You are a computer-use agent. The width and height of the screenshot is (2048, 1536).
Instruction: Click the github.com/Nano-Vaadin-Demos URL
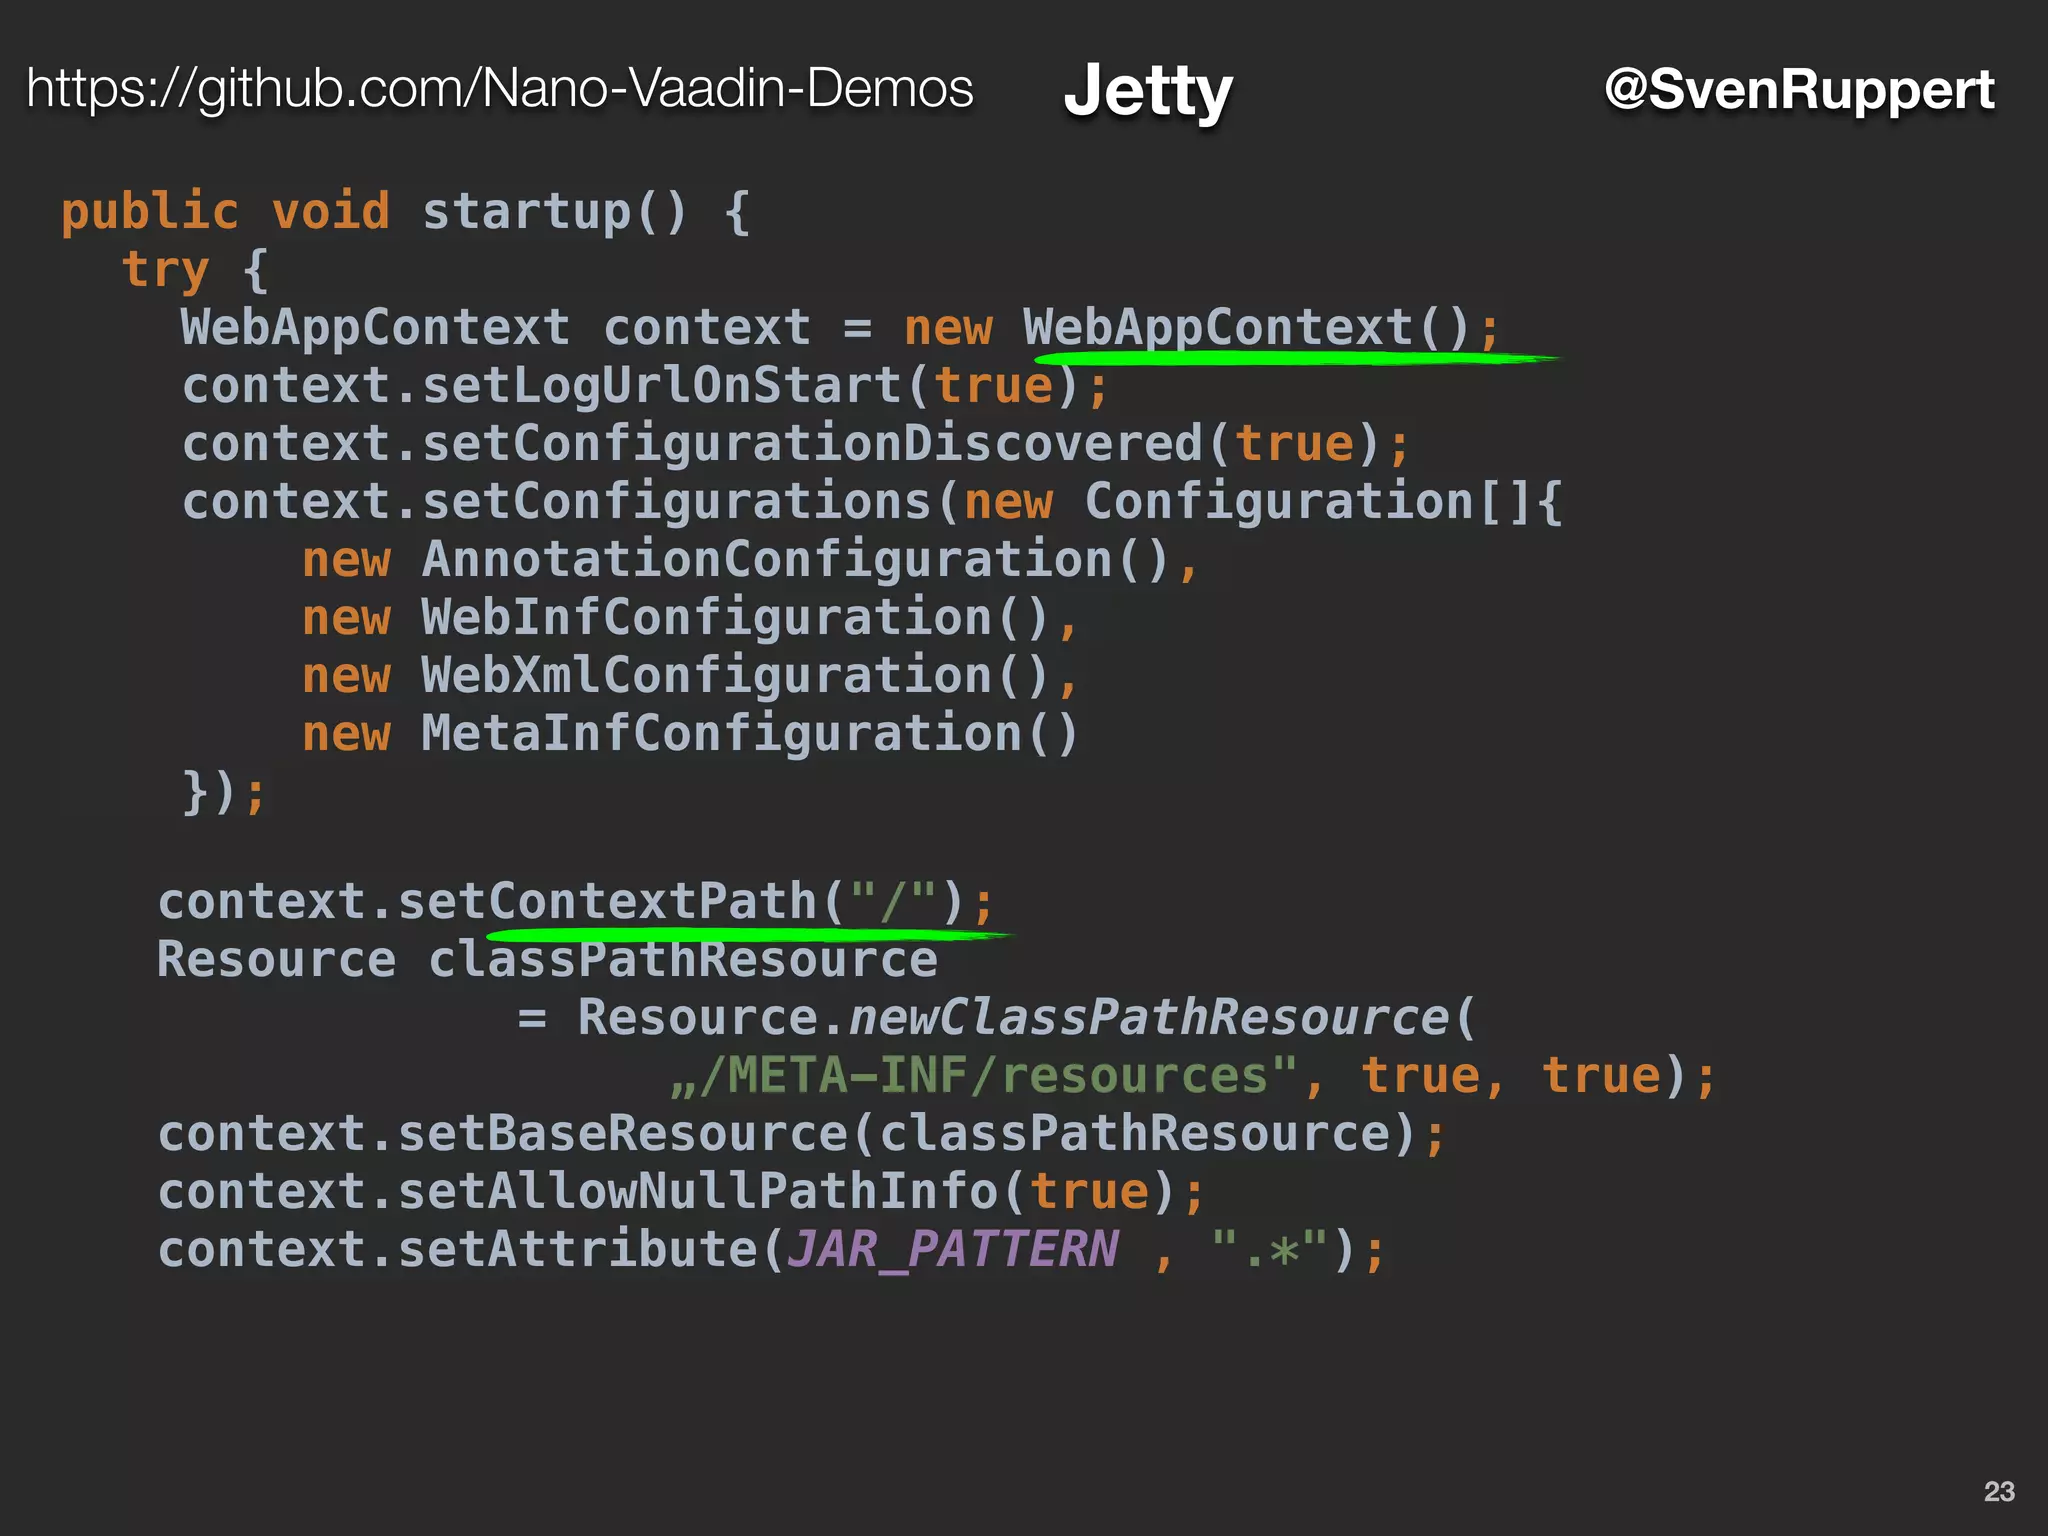click(x=499, y=88)
